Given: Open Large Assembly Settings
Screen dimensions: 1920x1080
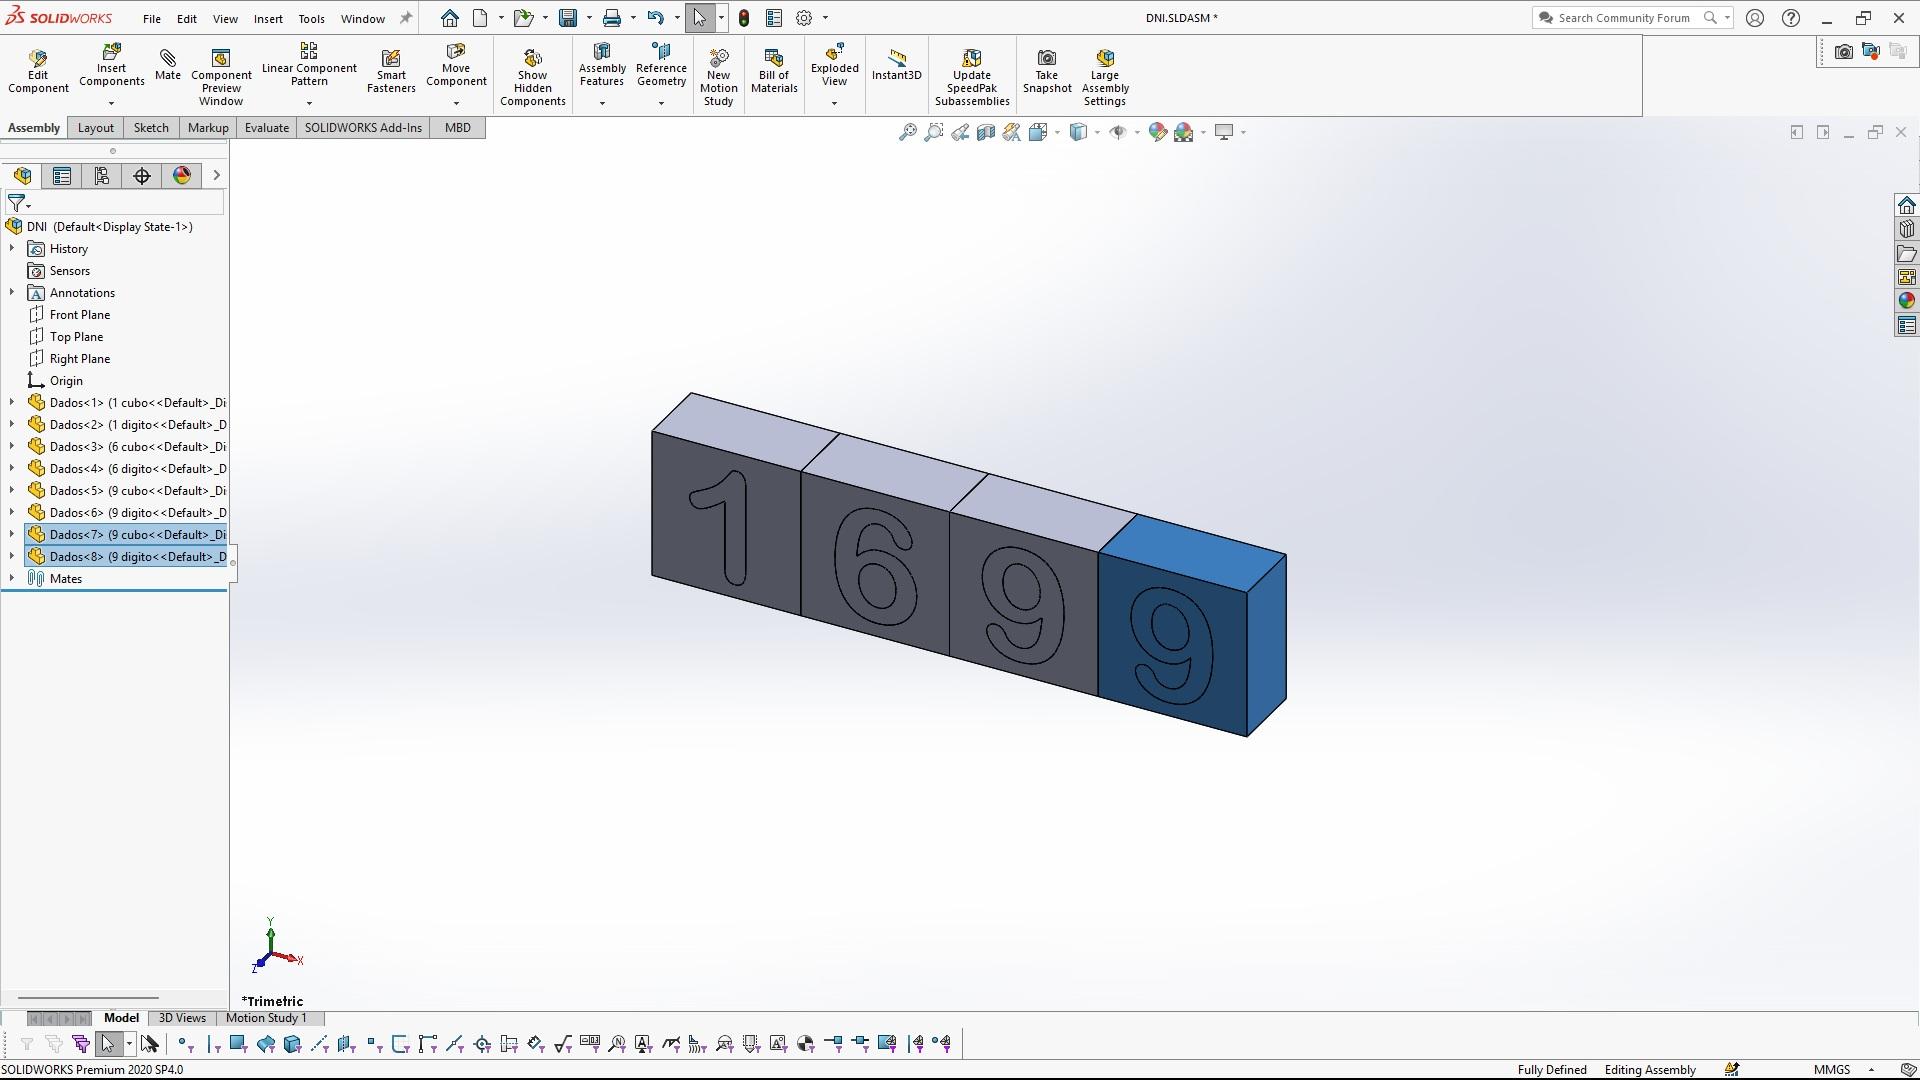Looking at the screenshot, I should pos(1105,77).
